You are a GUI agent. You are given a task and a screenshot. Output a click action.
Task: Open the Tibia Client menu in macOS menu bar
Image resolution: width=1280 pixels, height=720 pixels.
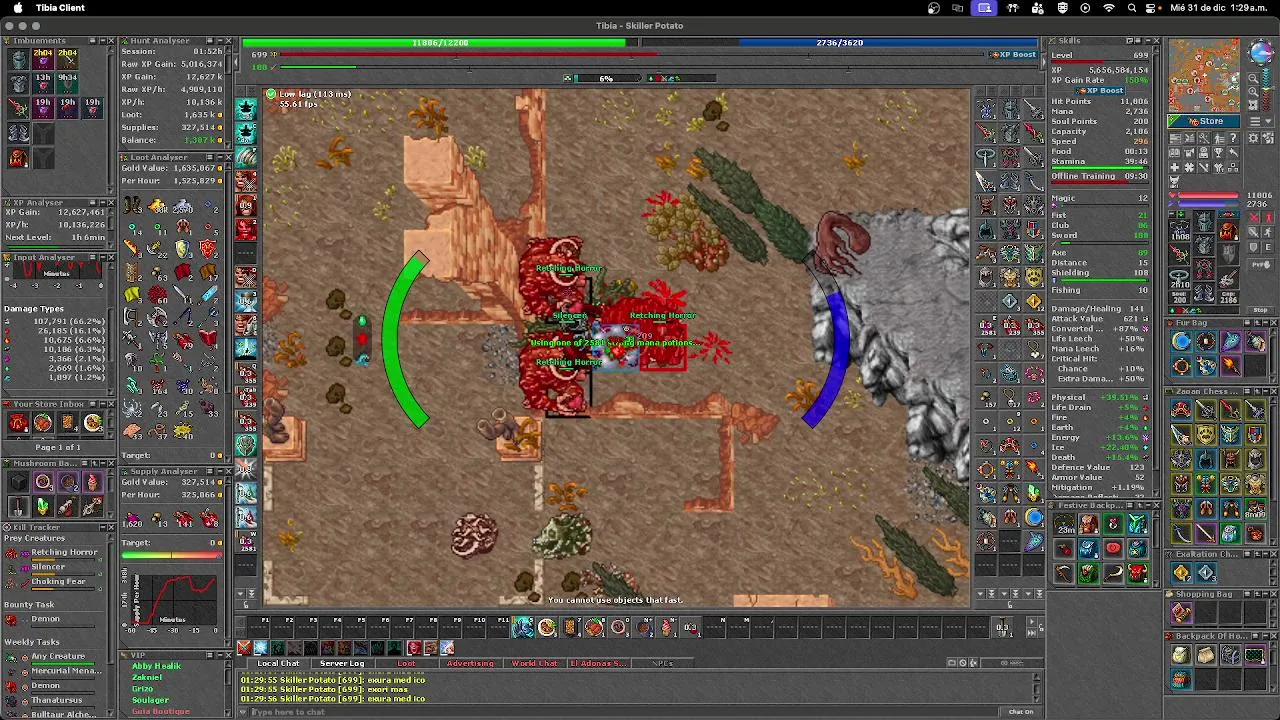(x=60, y=8)
